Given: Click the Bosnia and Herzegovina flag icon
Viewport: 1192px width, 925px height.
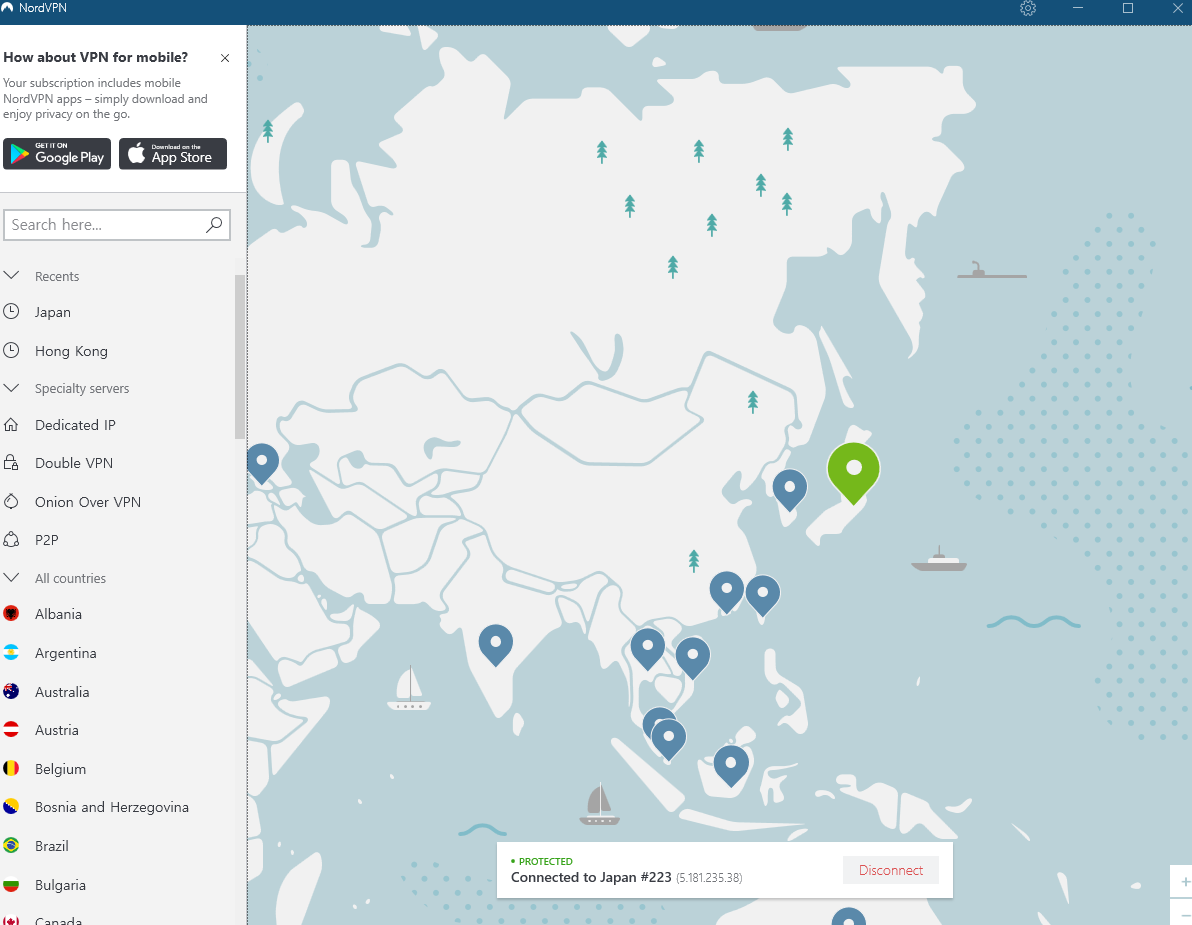Looking at the screenshot, I should tap(11, 806).
